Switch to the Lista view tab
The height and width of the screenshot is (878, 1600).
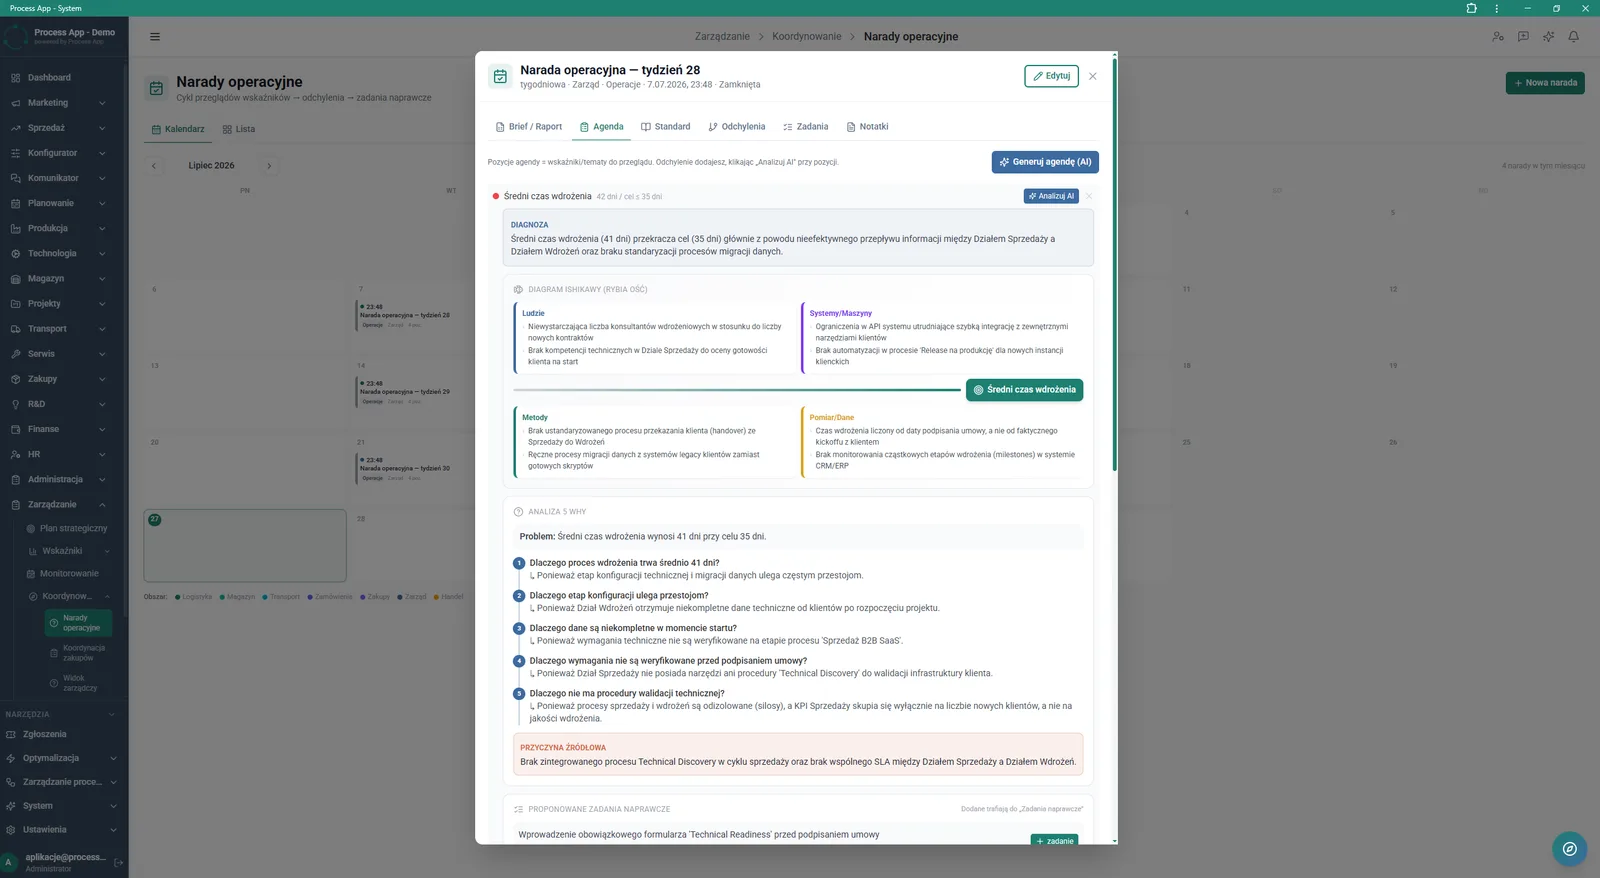(239, 129)
